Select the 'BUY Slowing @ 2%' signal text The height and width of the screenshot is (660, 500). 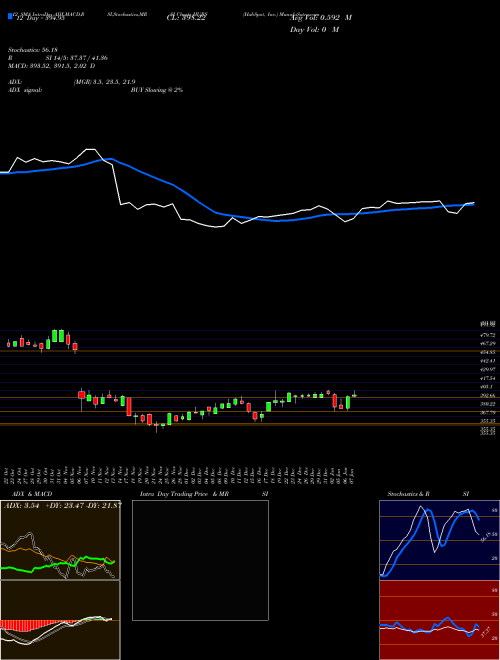tap(157, 90)
